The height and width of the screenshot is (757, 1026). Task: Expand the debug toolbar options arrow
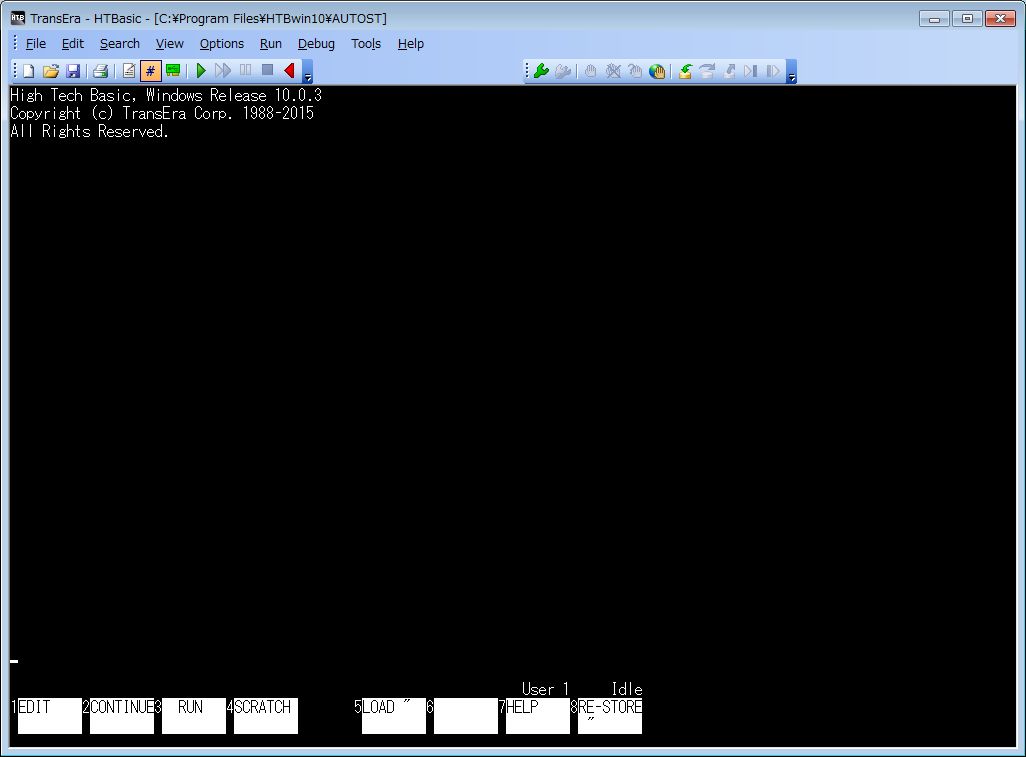click(791, 71)
